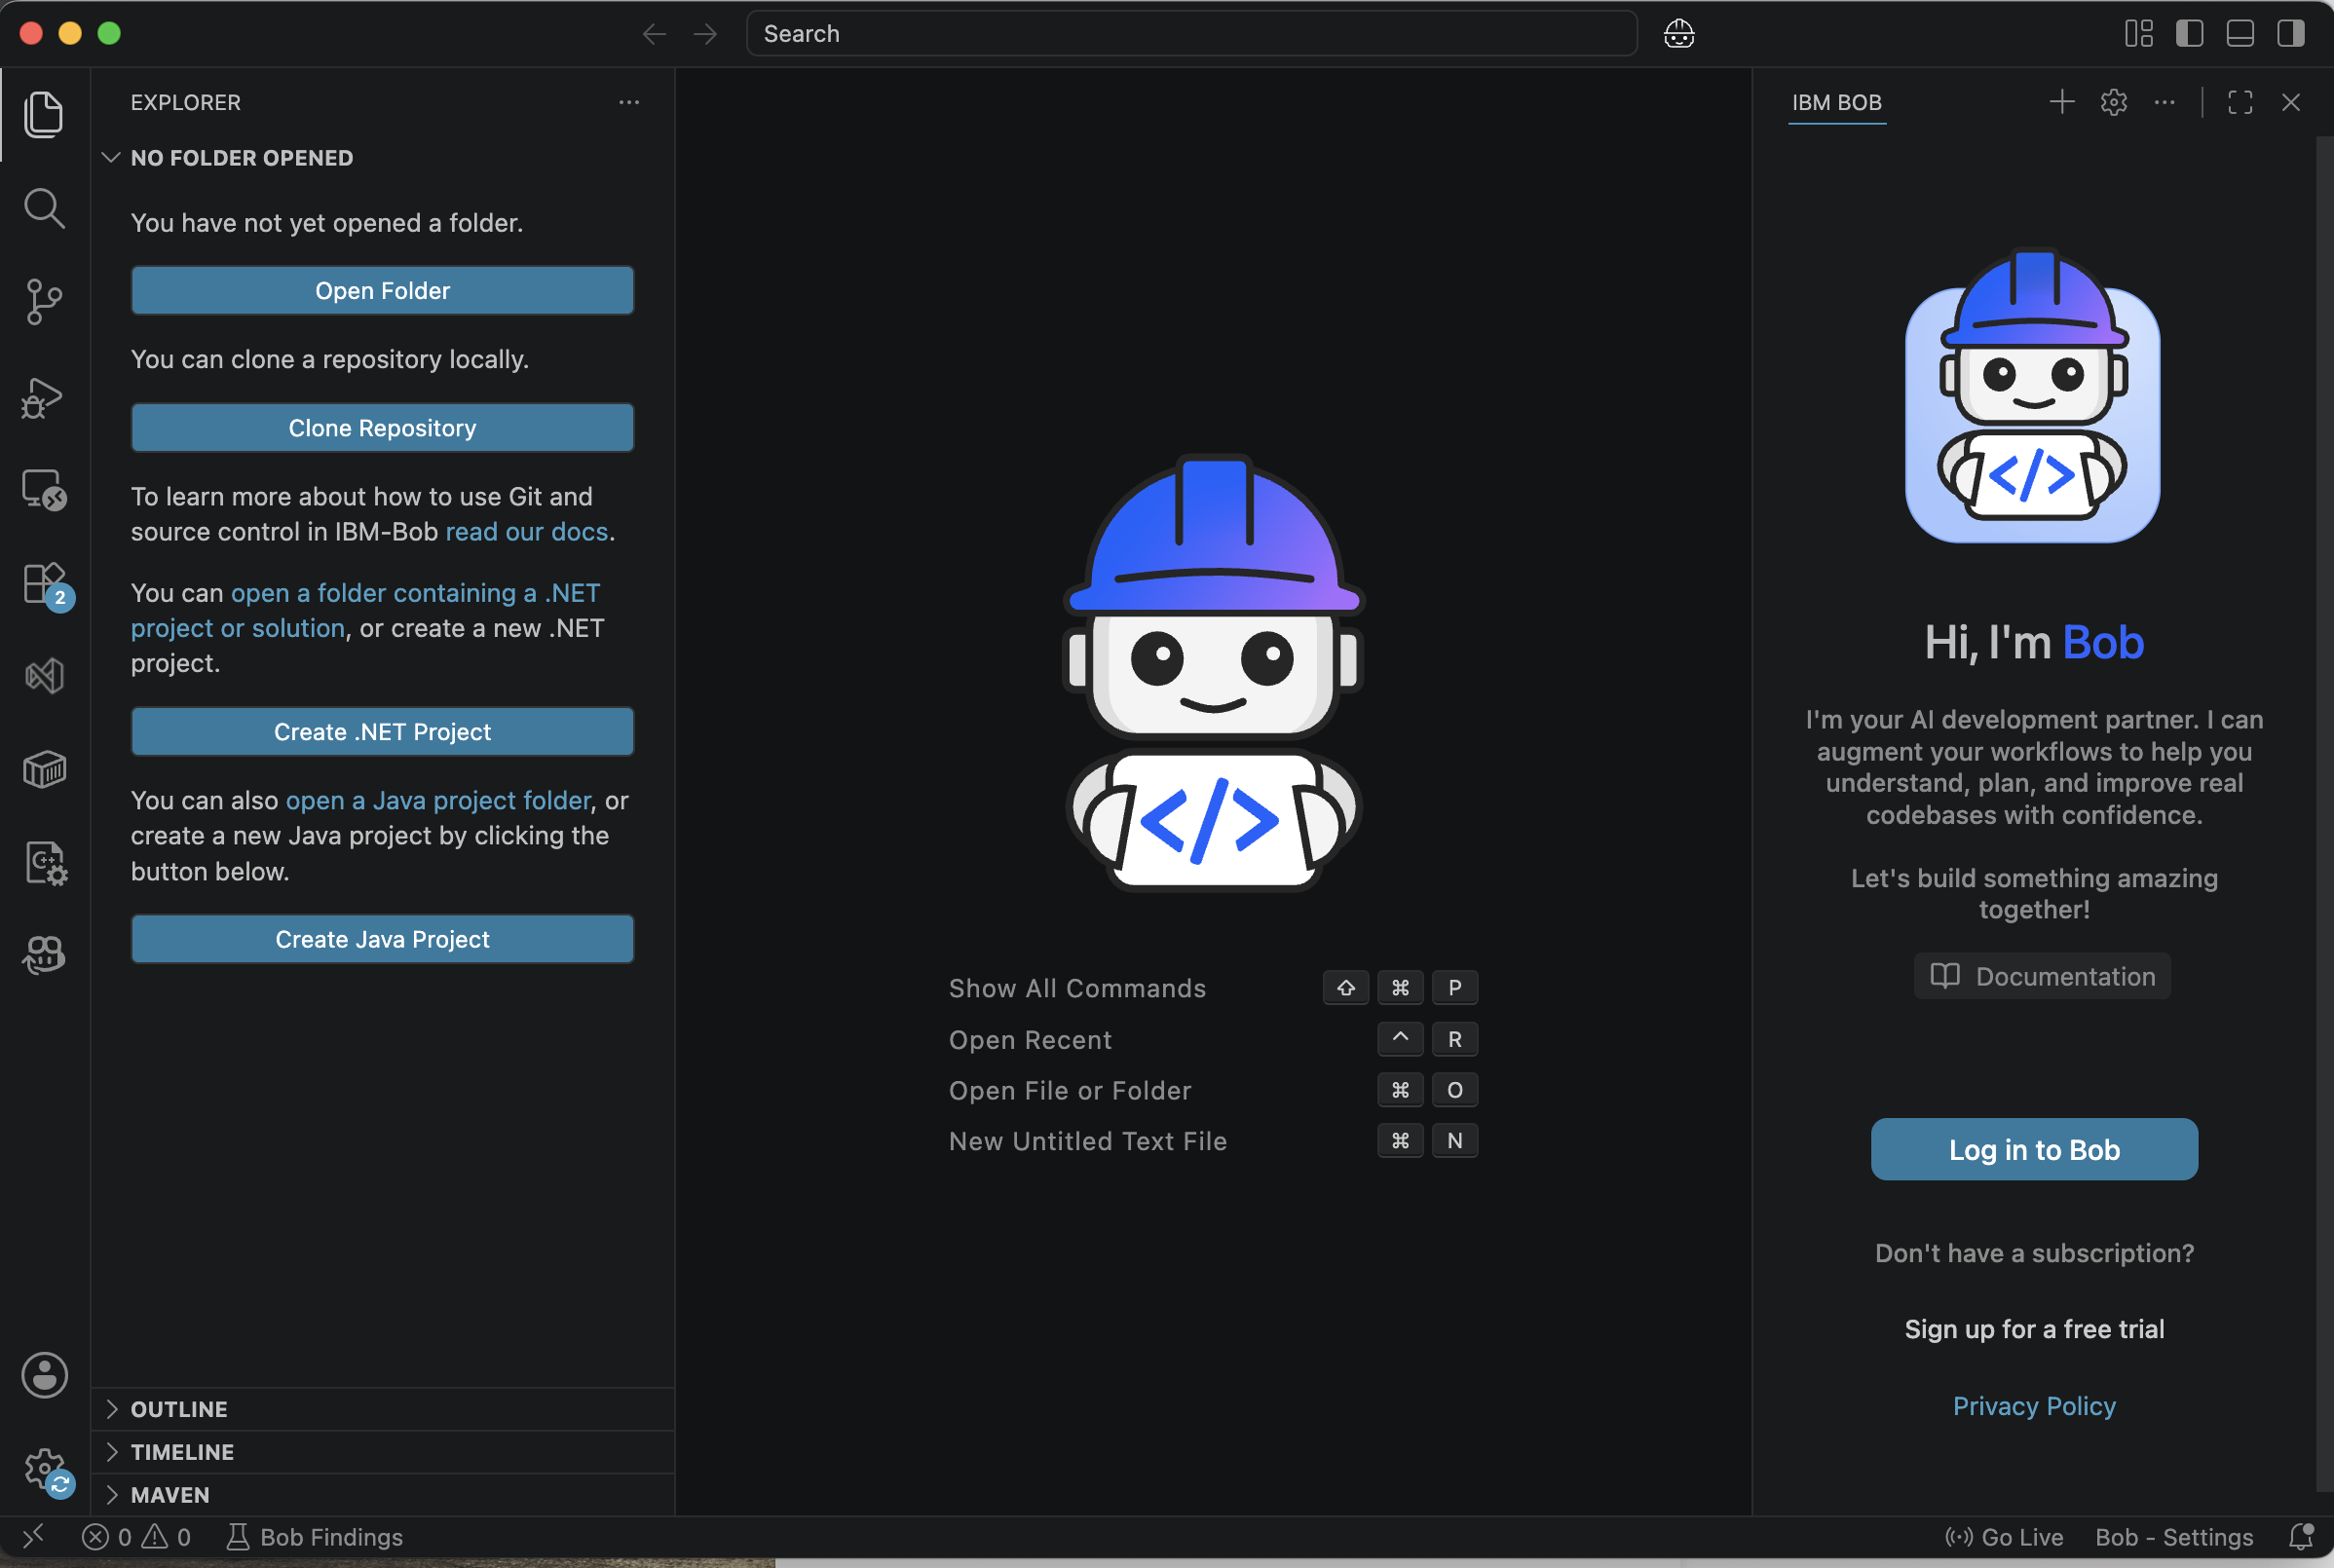This screenshot has height=1568, width=2334.
Task: Open the C++ file settings icon view
Action: [44, 863]
